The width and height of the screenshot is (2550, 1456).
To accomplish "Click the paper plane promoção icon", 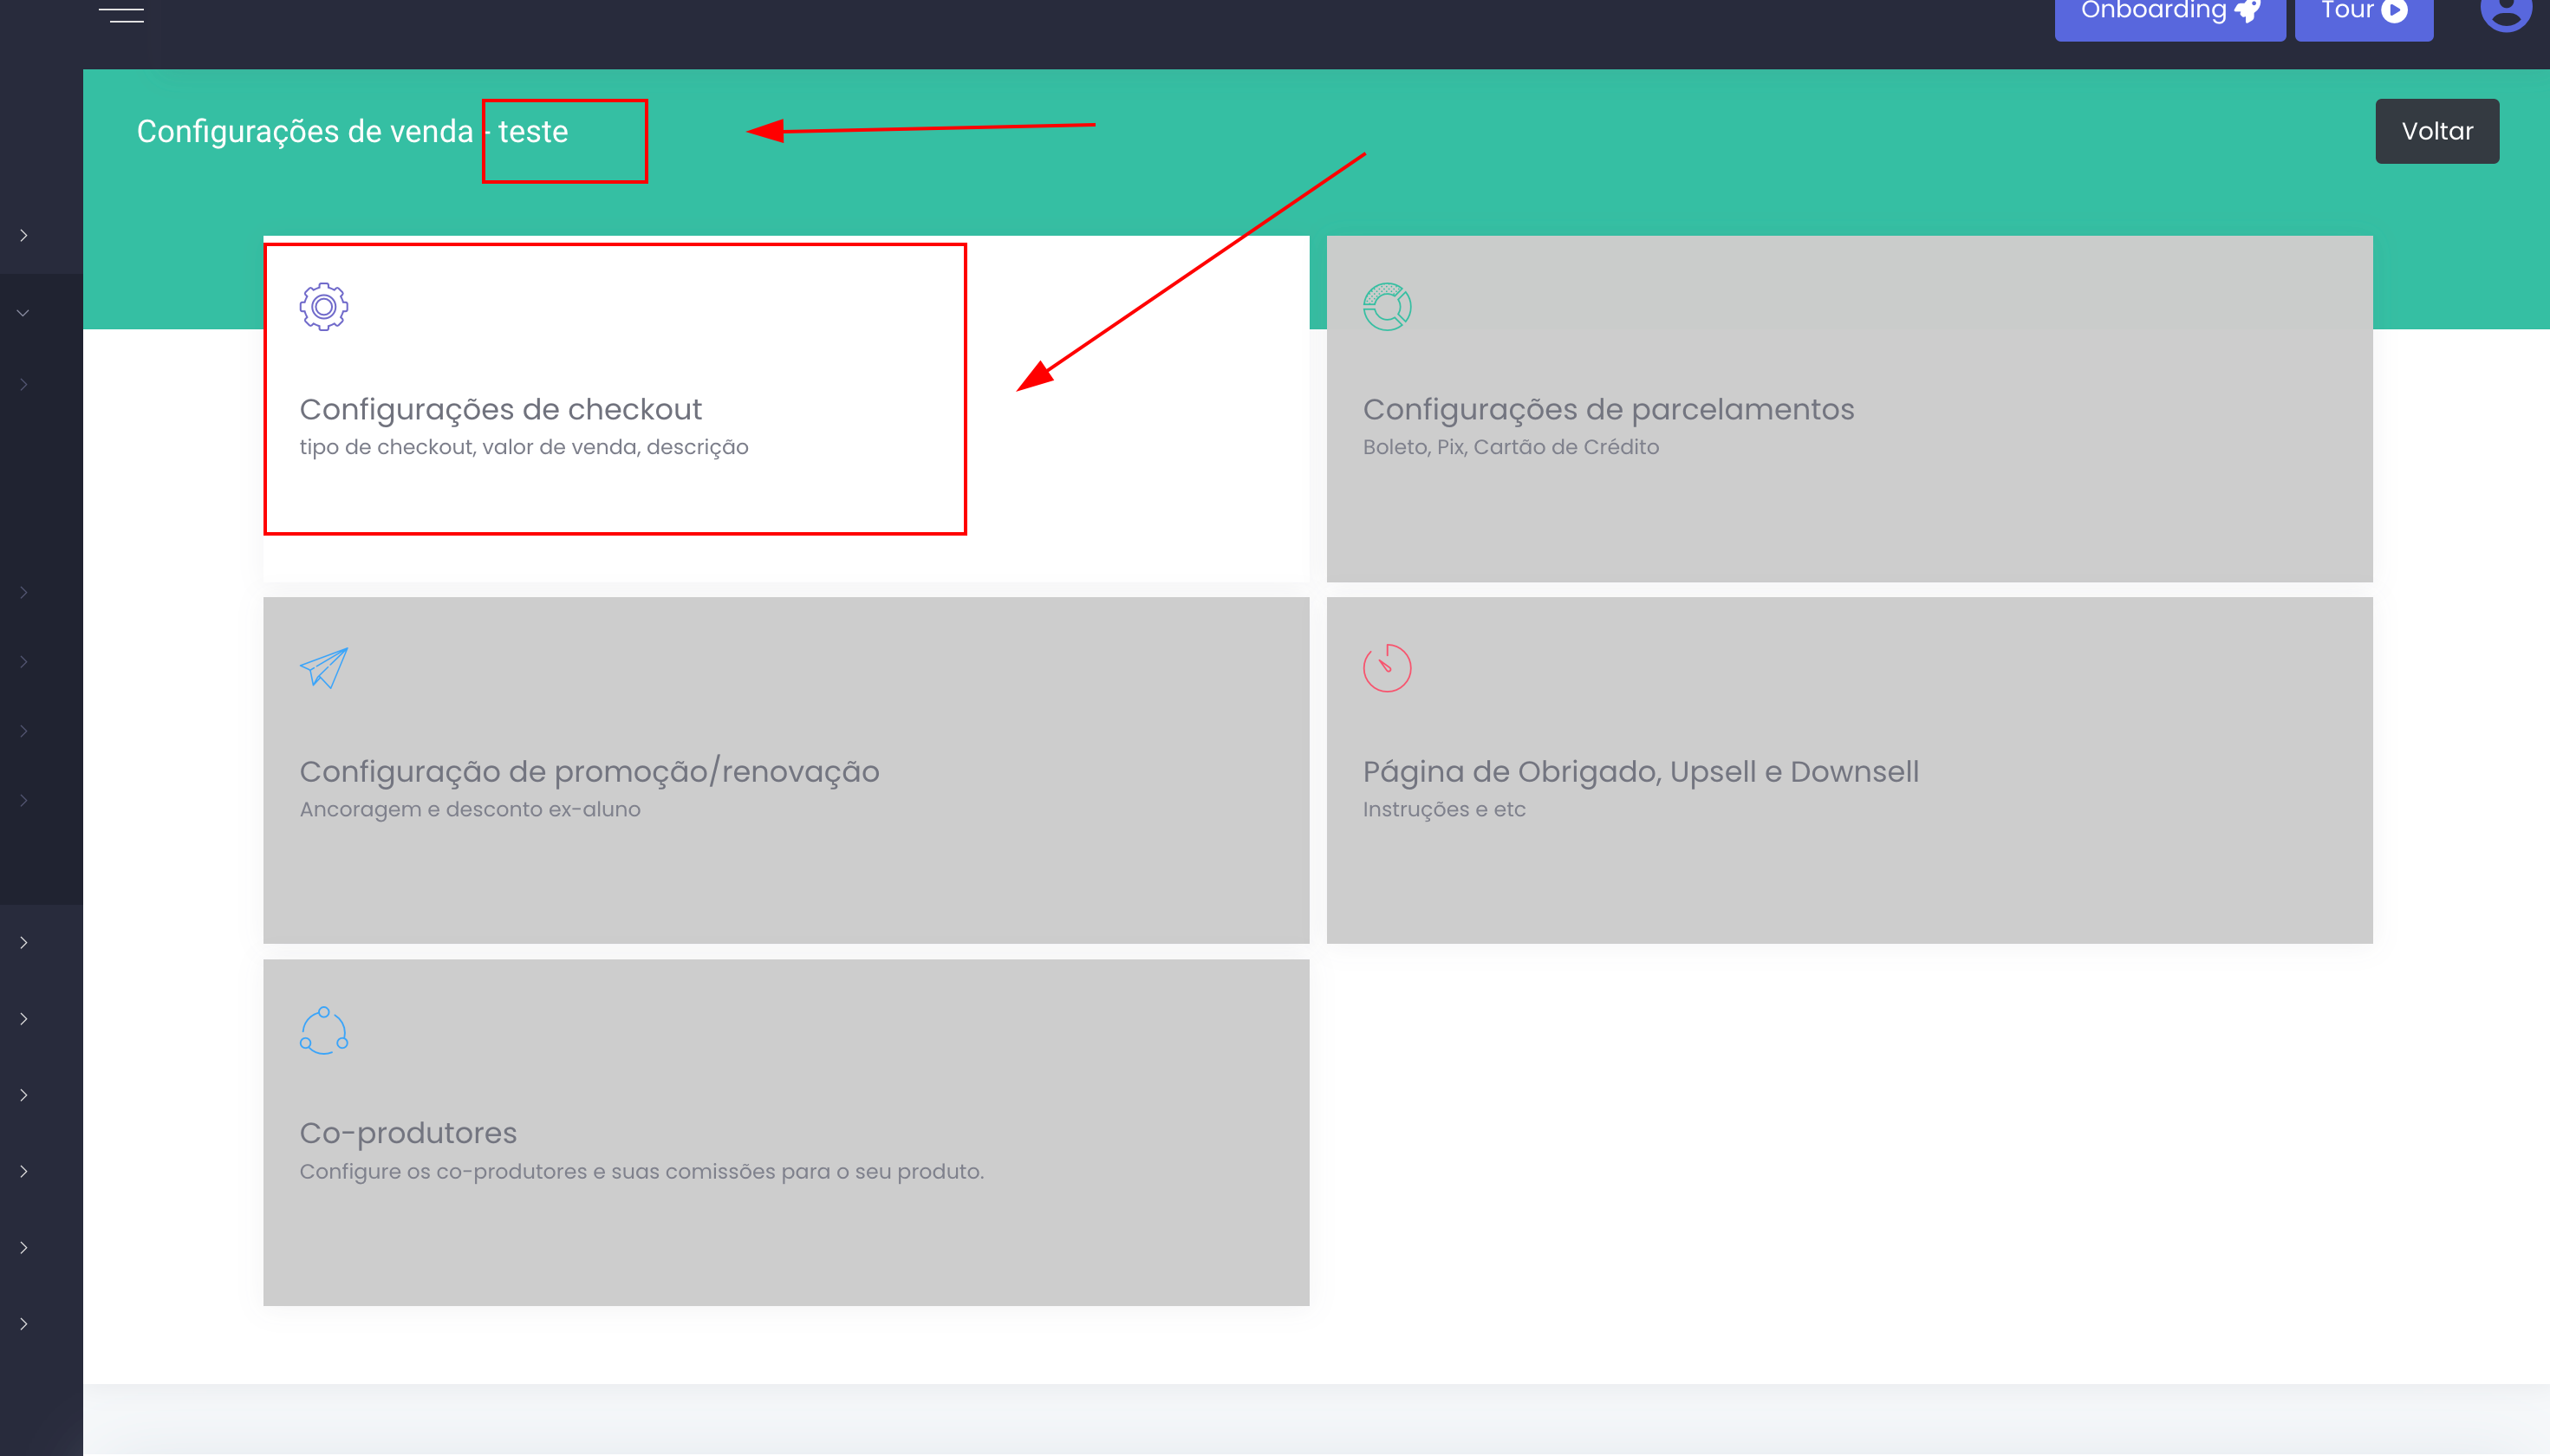I will click(x=323, y=668).
